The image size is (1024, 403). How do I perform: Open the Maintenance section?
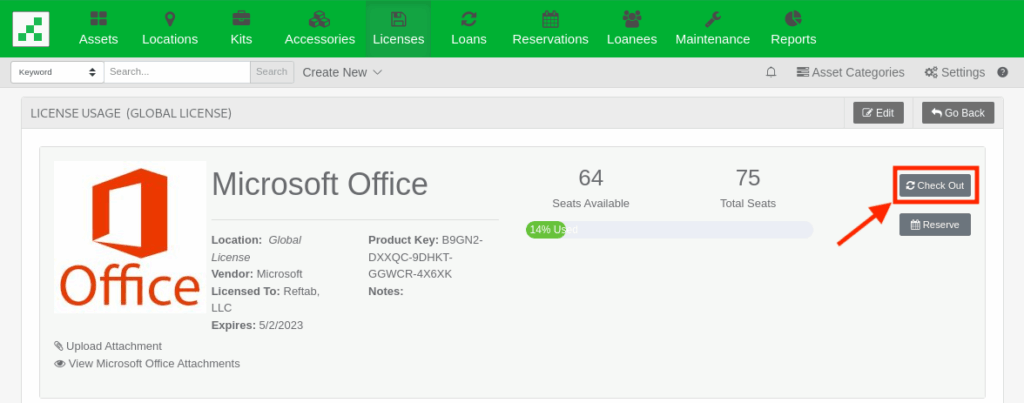712,28
